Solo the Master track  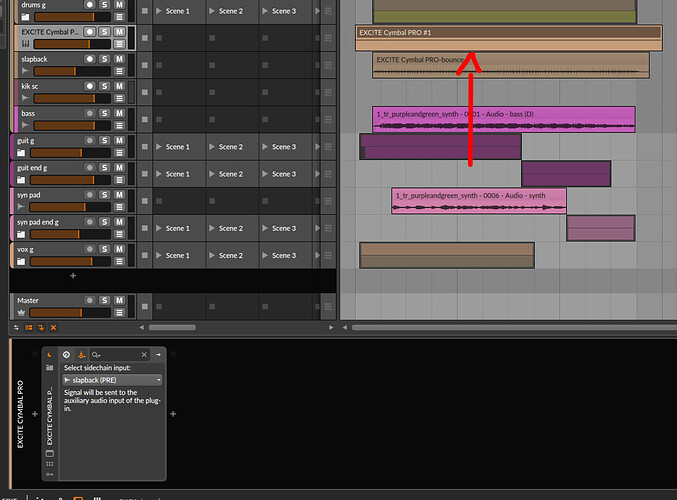pyautogui.click(x=104, y=300)
